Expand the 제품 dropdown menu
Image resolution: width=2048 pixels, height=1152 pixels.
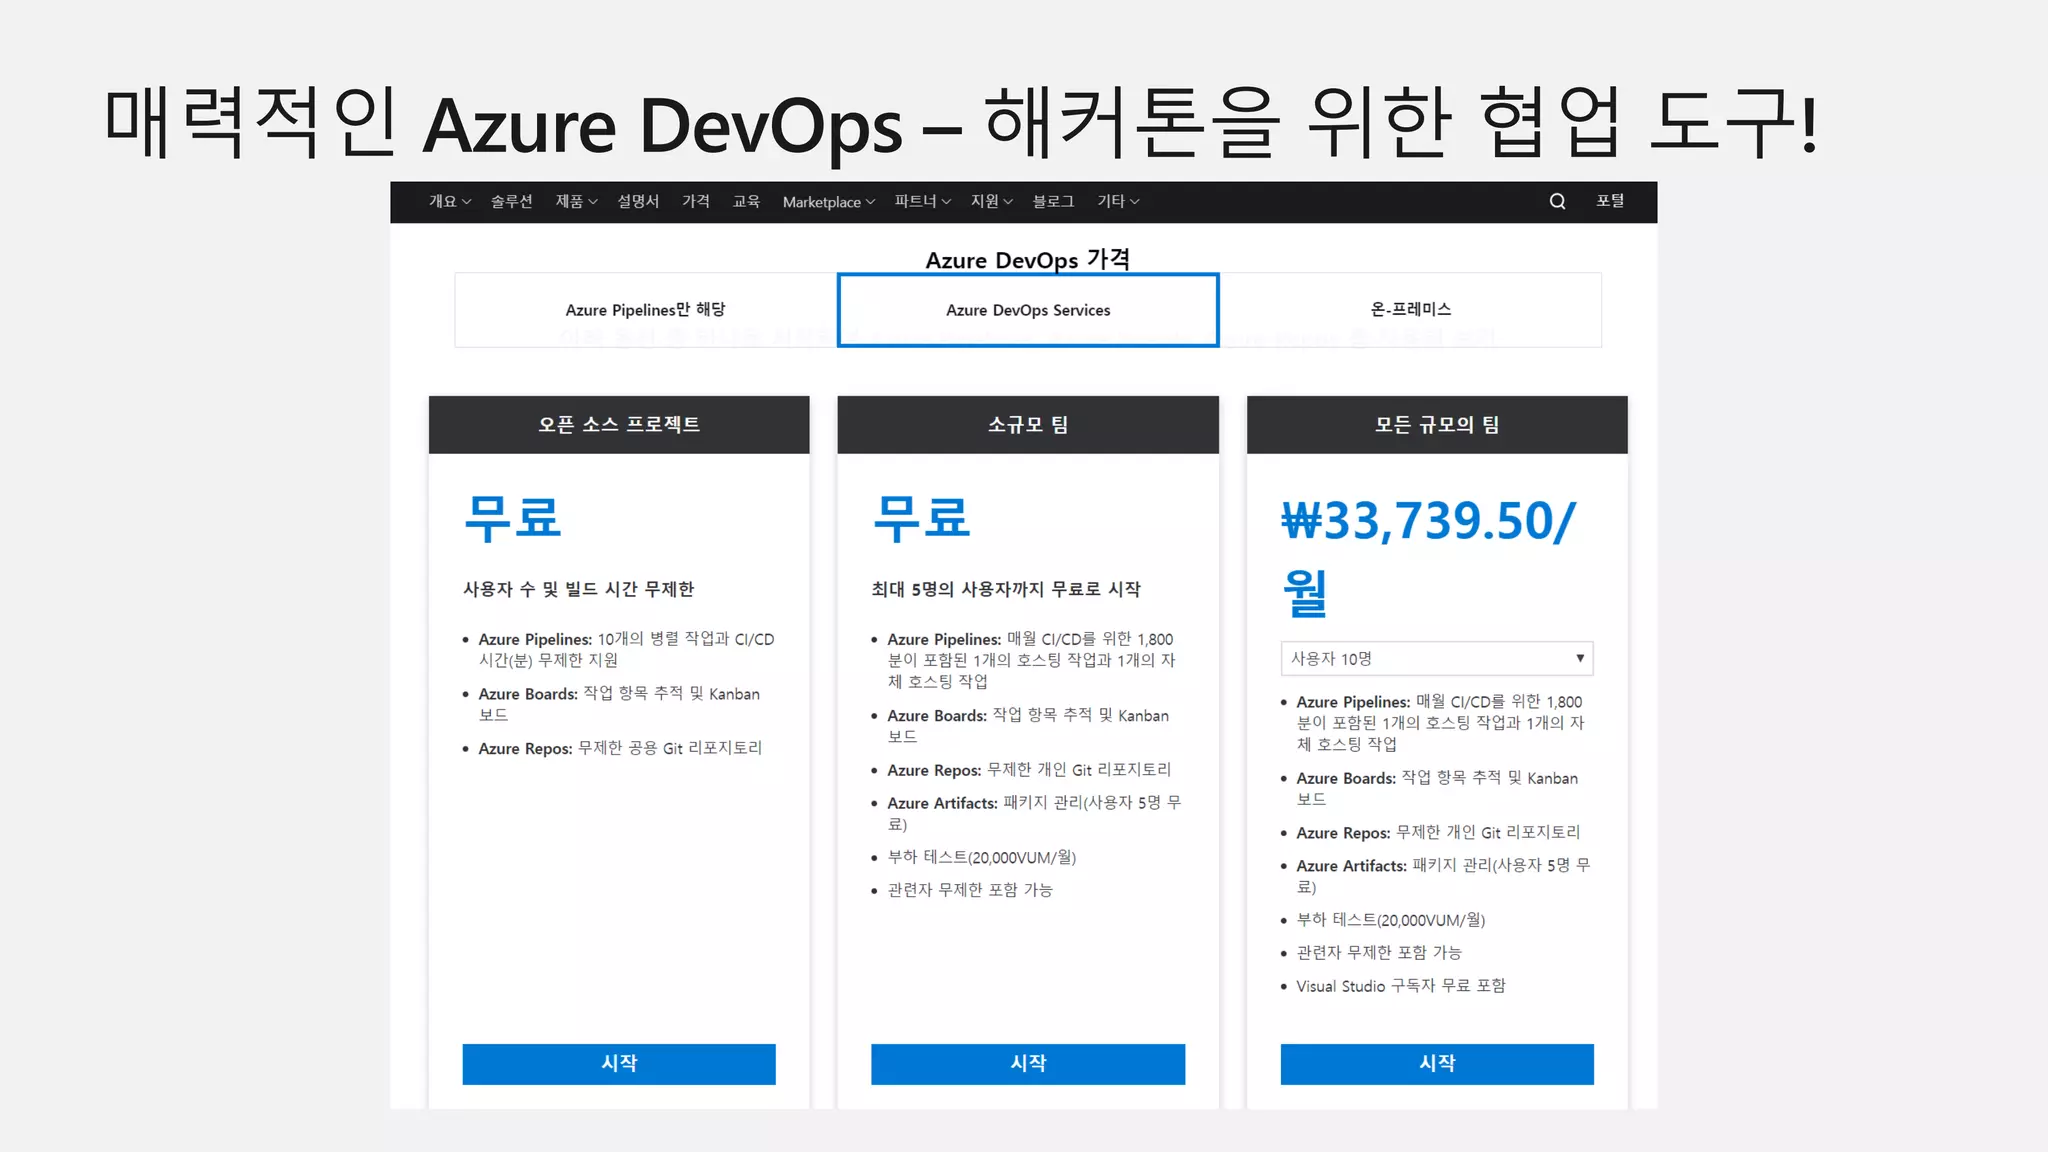pyautogui.click(x=576, y=201)
